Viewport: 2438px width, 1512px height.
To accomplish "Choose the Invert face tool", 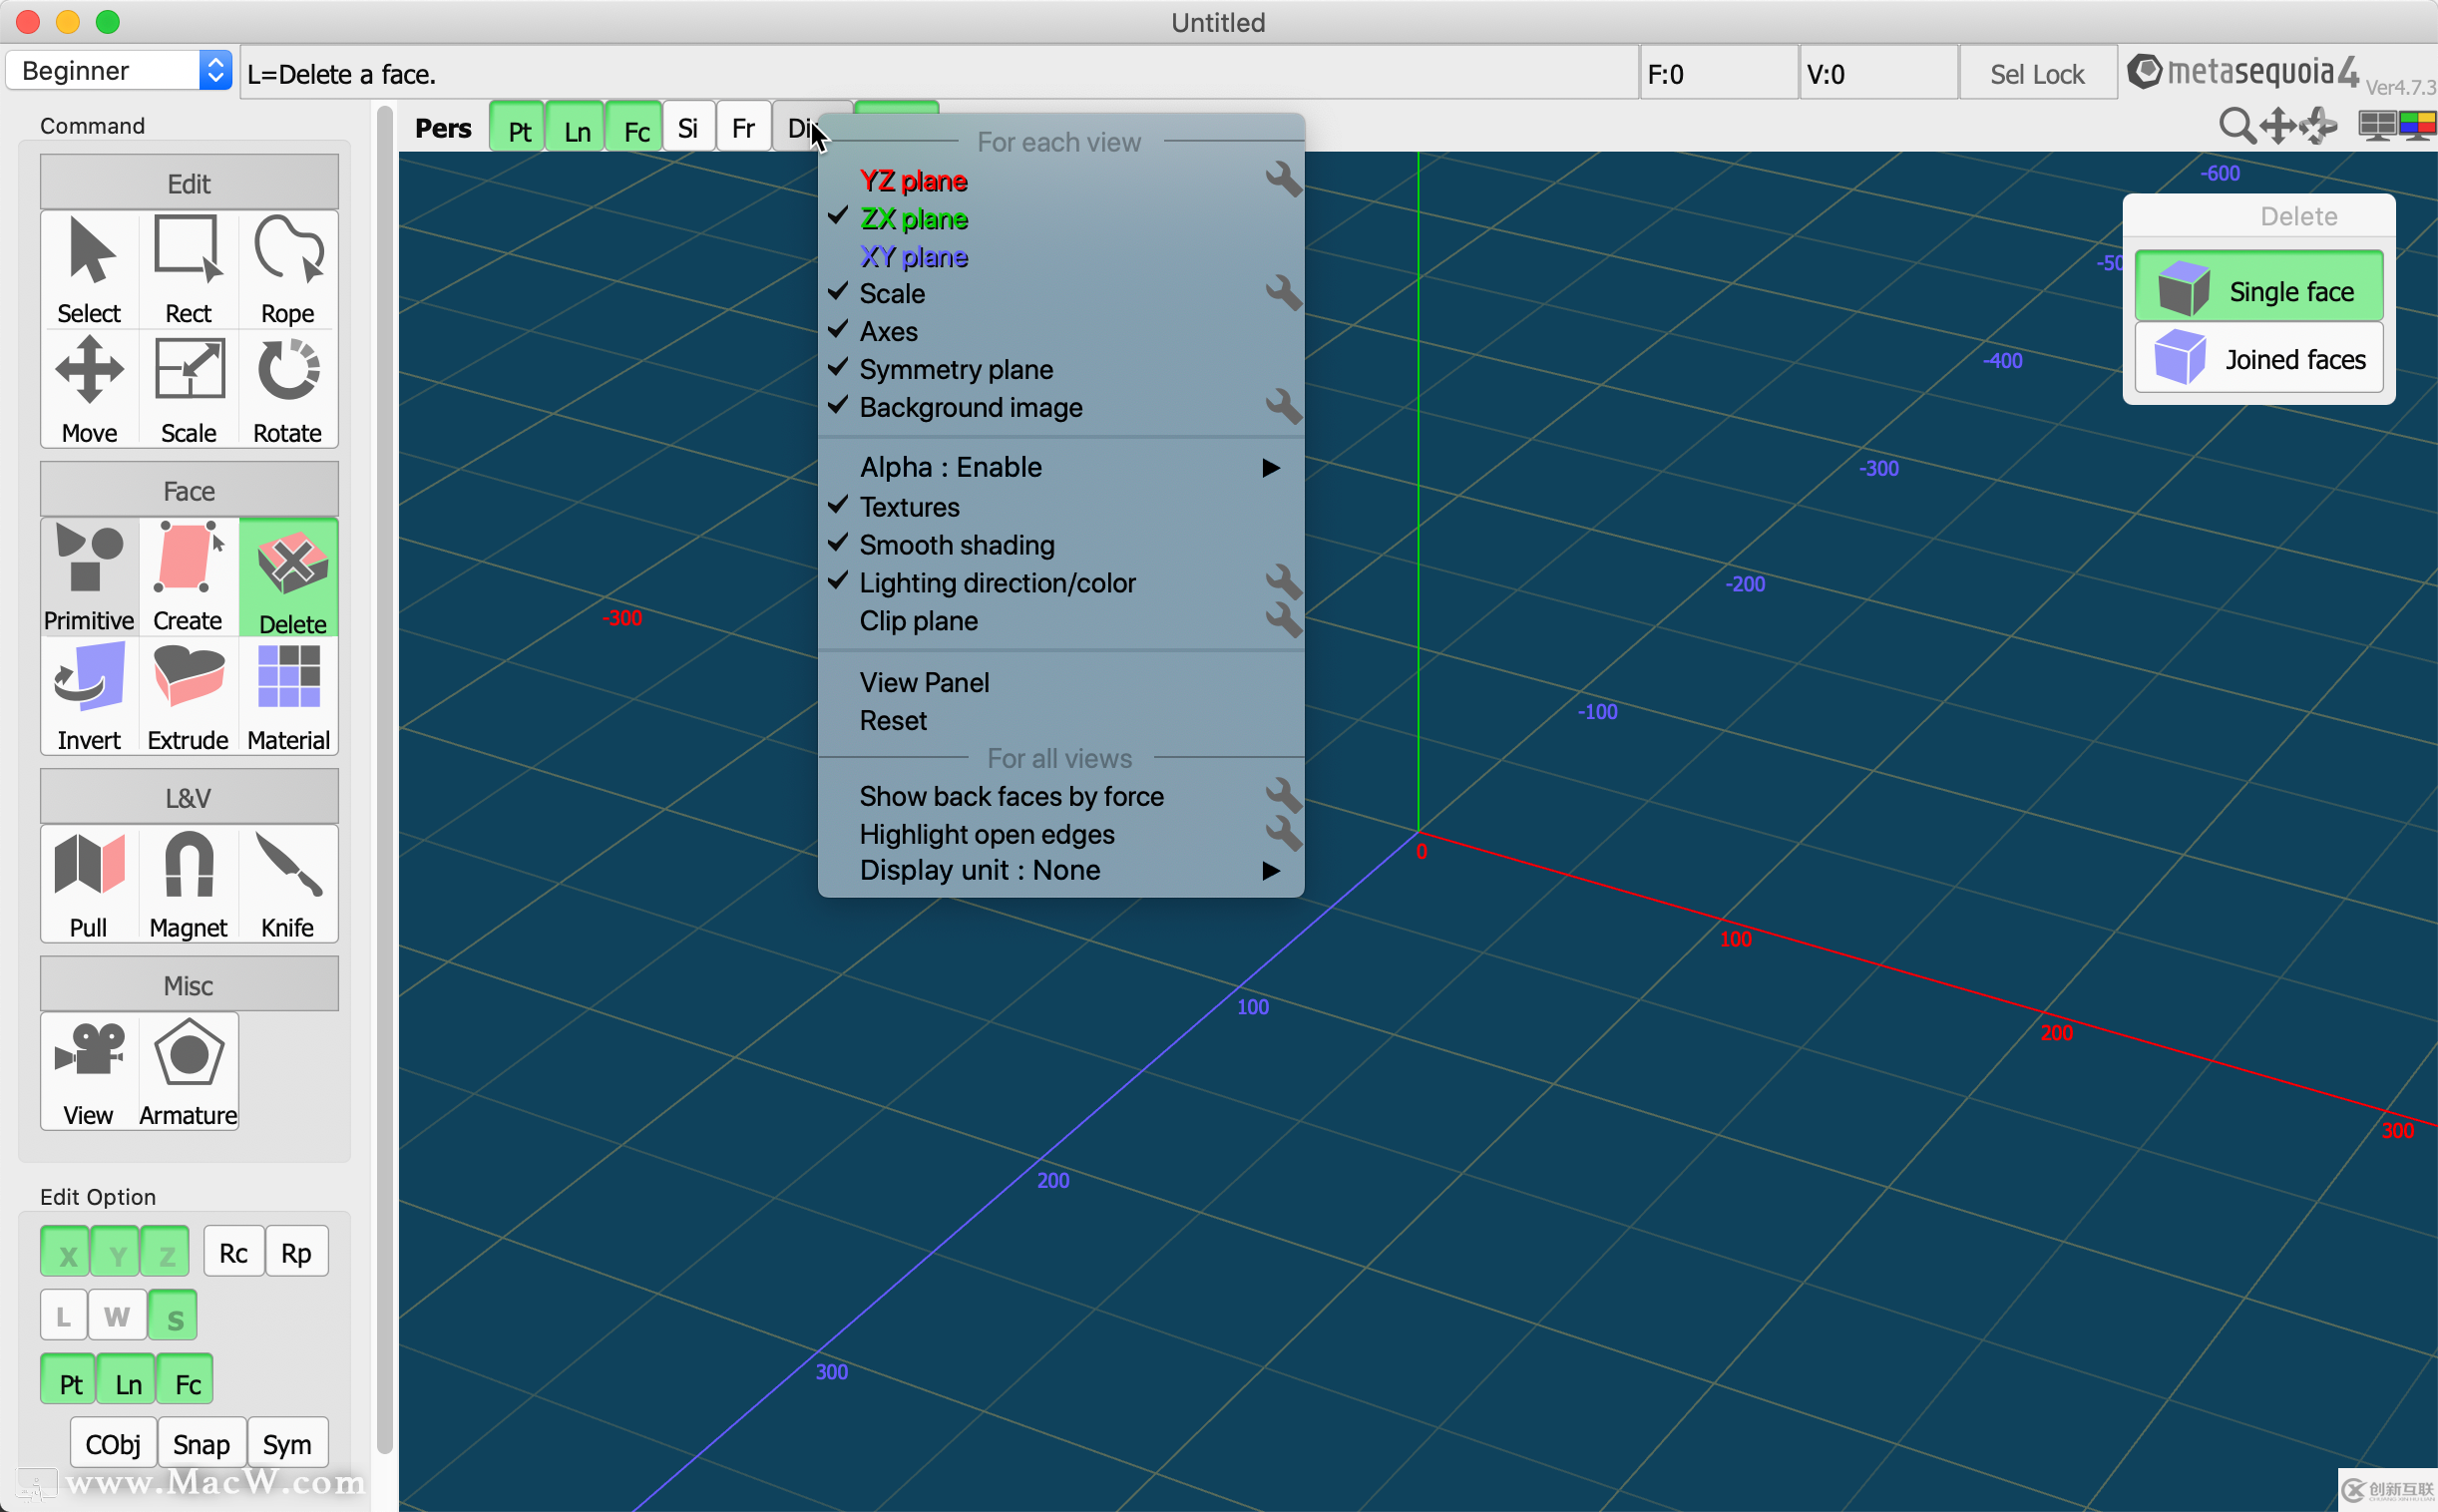I will pos(89,696).
